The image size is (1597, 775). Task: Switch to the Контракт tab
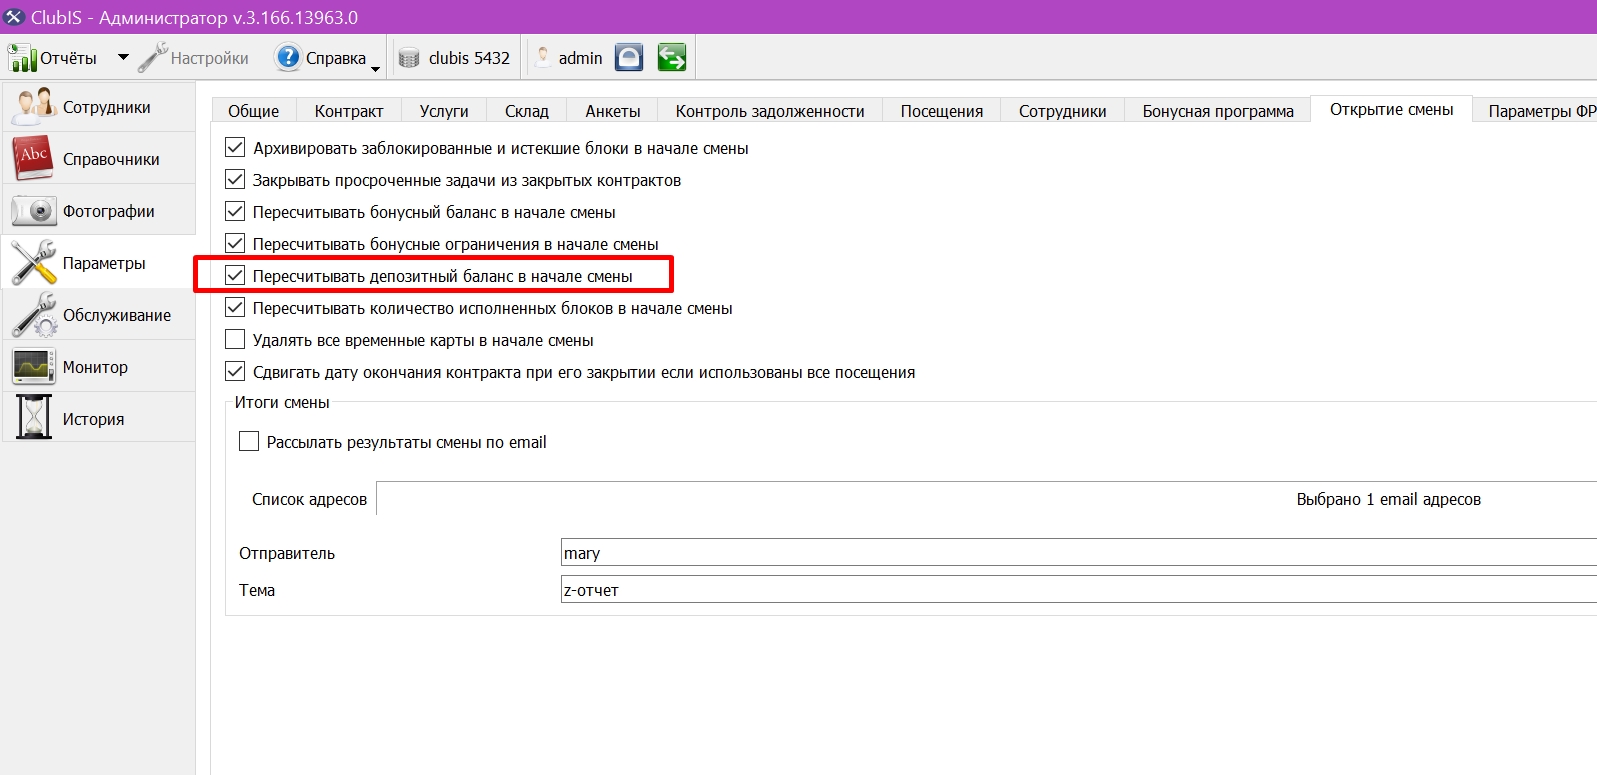(349, 111)
